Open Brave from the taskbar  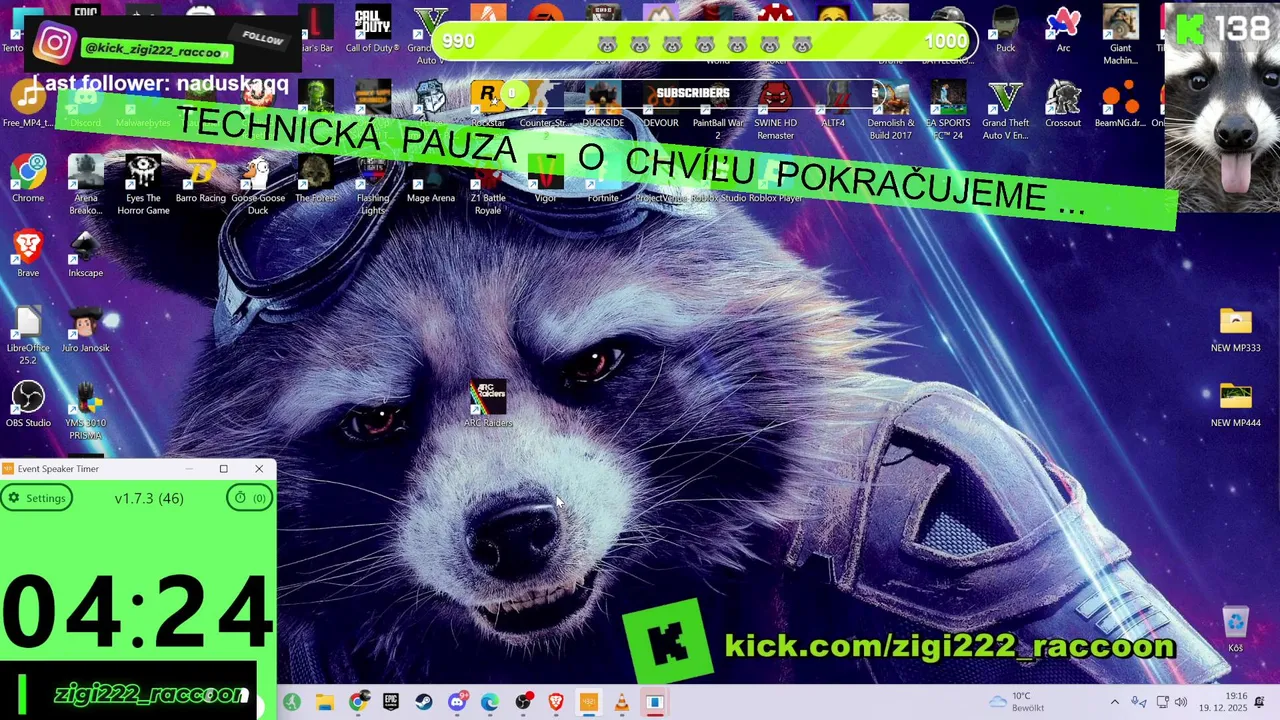[555, 702]
